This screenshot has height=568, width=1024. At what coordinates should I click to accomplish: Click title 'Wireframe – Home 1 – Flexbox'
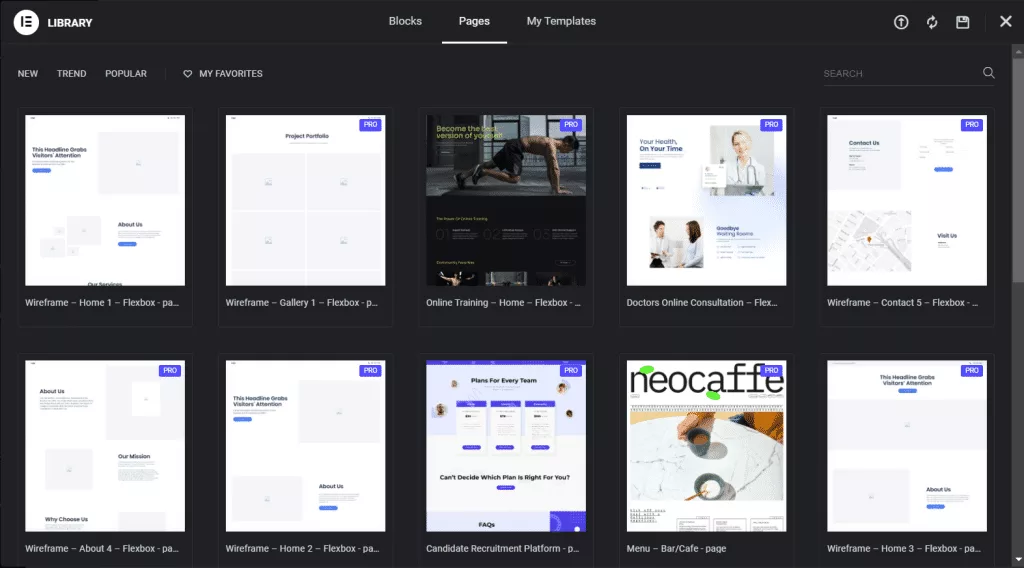(x=102, y=303)
